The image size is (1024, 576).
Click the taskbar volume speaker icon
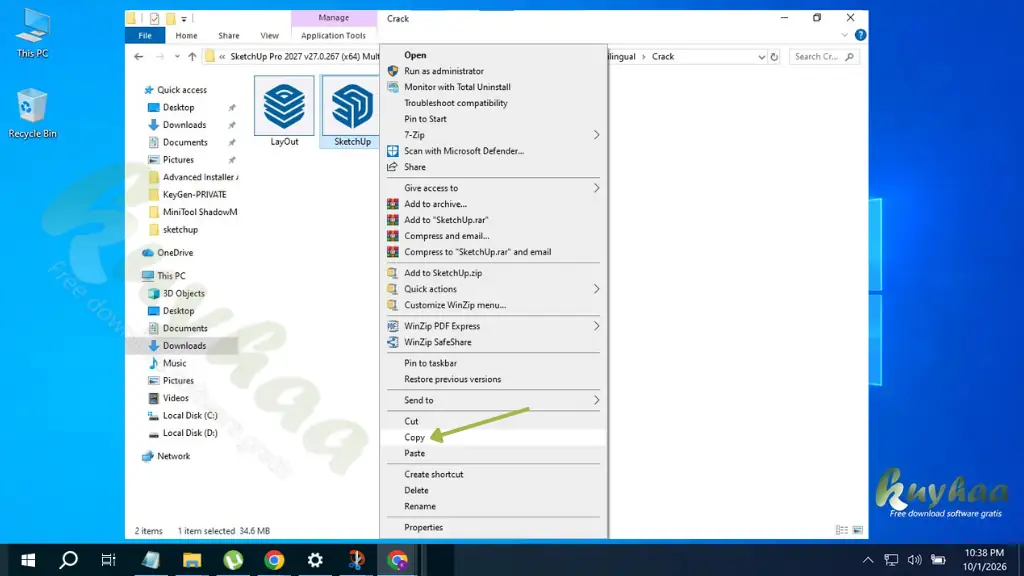[914, 560]
